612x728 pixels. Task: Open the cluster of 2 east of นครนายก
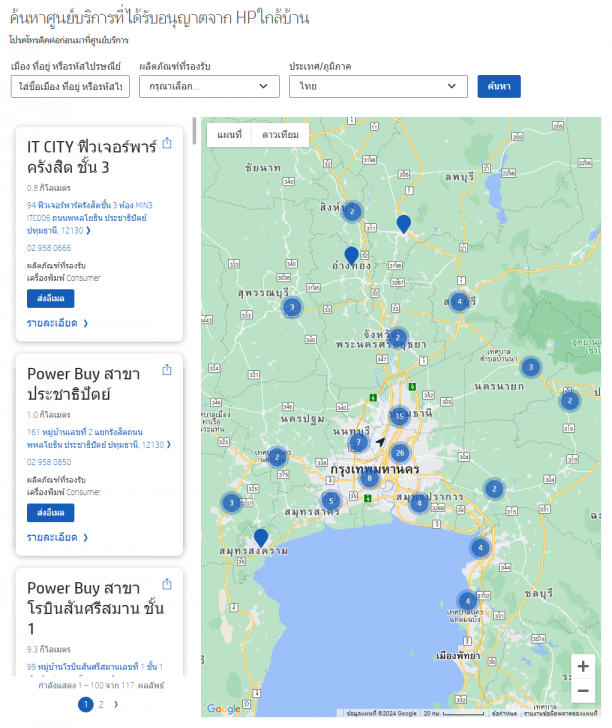point(570,401)
